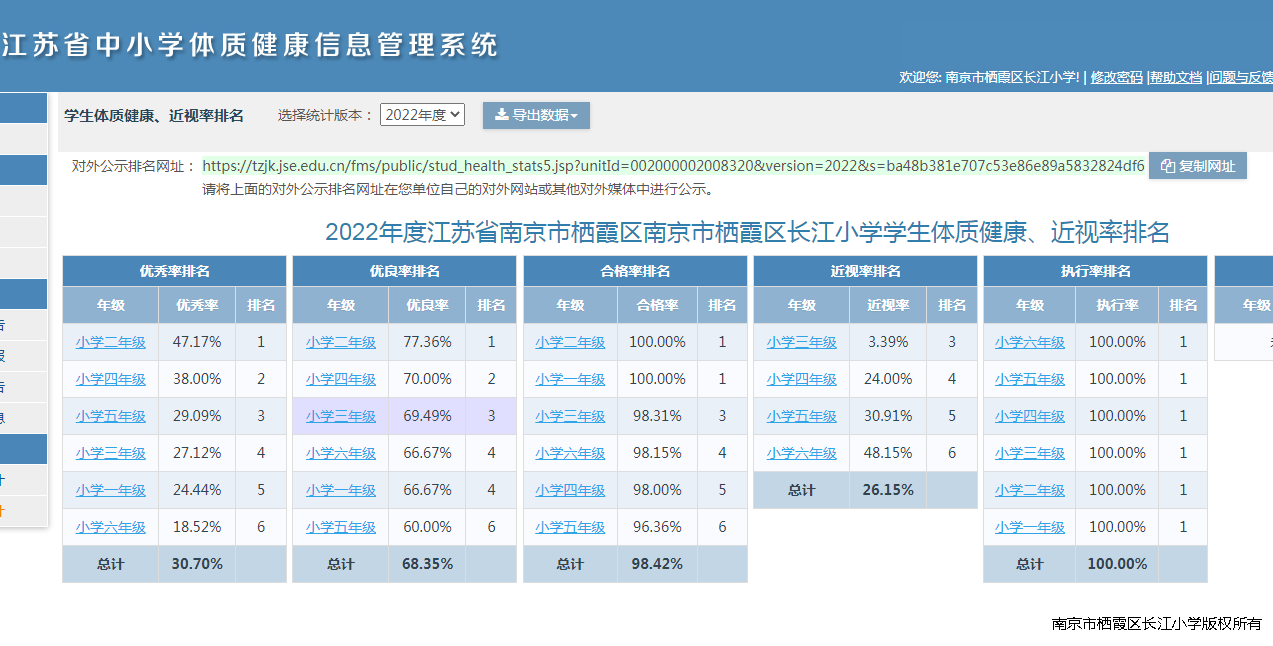Image resolution: width=1273 pixels, height=646 pixels.
Task: Open 小学三年级 in the 执行率排名 table
Action: tap(1030, 453)
